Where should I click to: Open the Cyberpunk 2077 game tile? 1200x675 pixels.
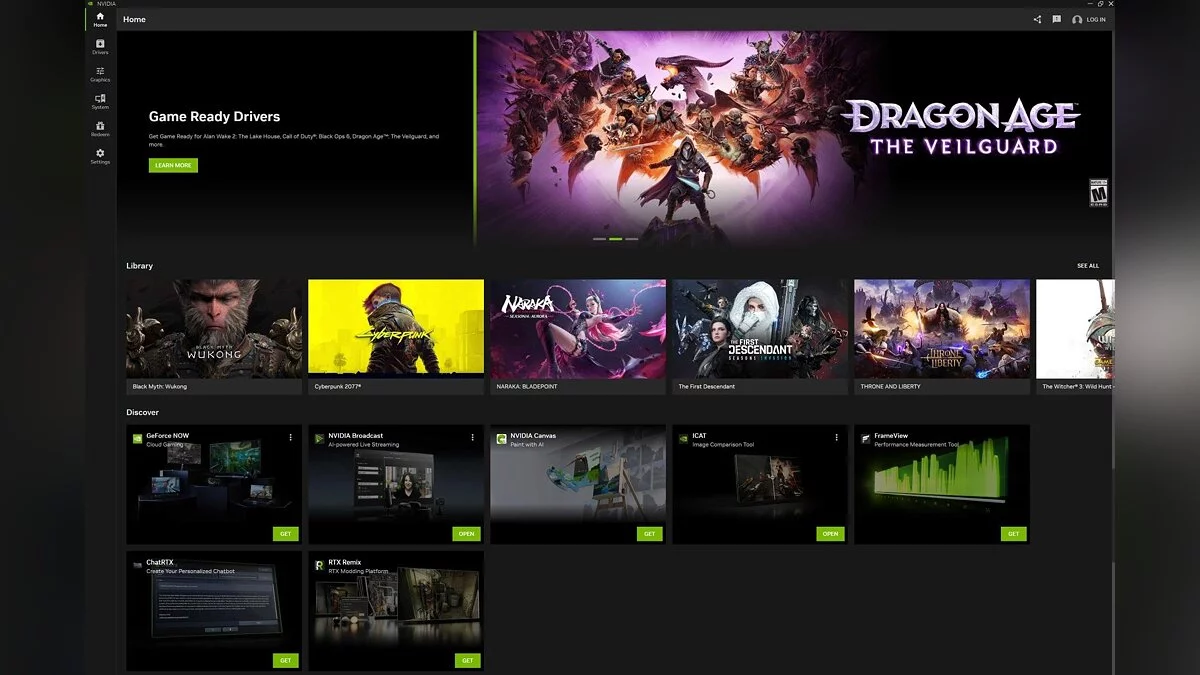(396, 337)
